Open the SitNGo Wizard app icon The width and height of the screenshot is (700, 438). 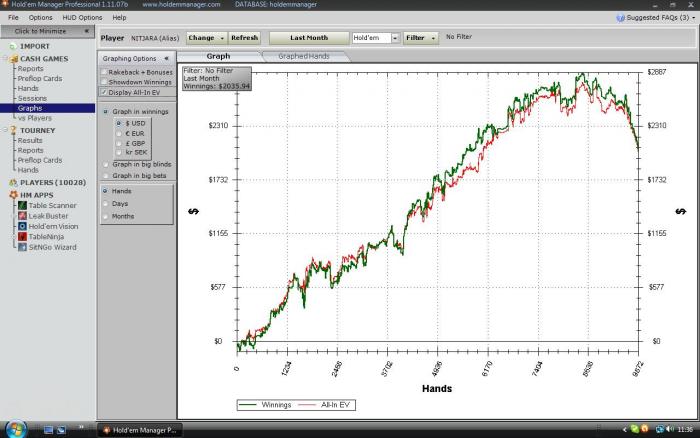[x=22, y=247]
